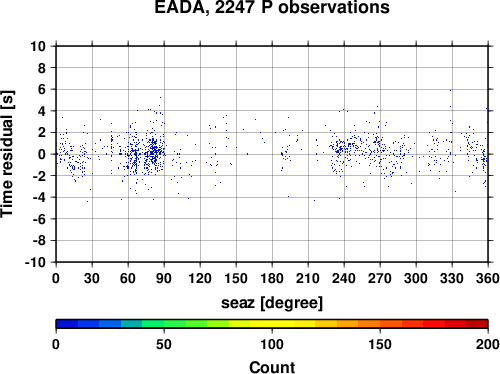Select the orange colorbar segment near 150
500x374 pixels.
click(x=369, y=324)
